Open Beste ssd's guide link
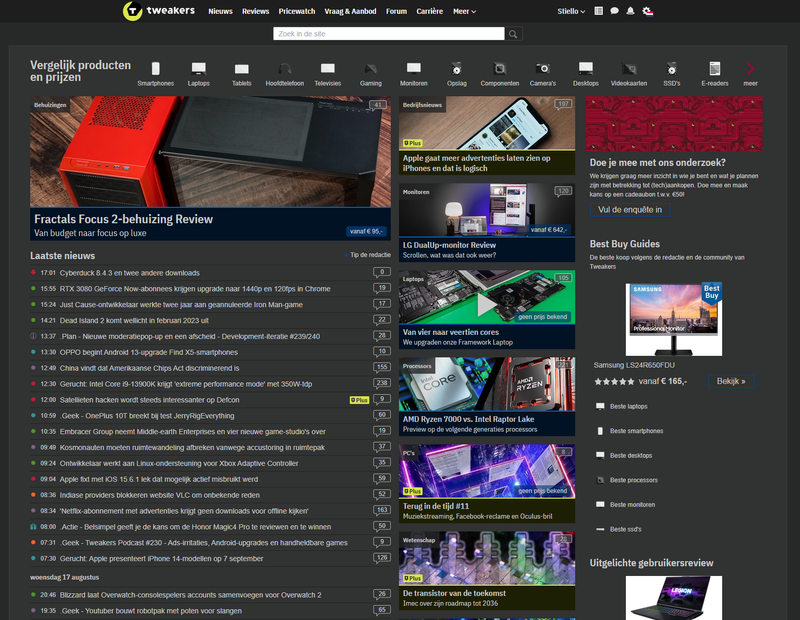The width and height of the screenshot is (800, 620). [626, 529]
